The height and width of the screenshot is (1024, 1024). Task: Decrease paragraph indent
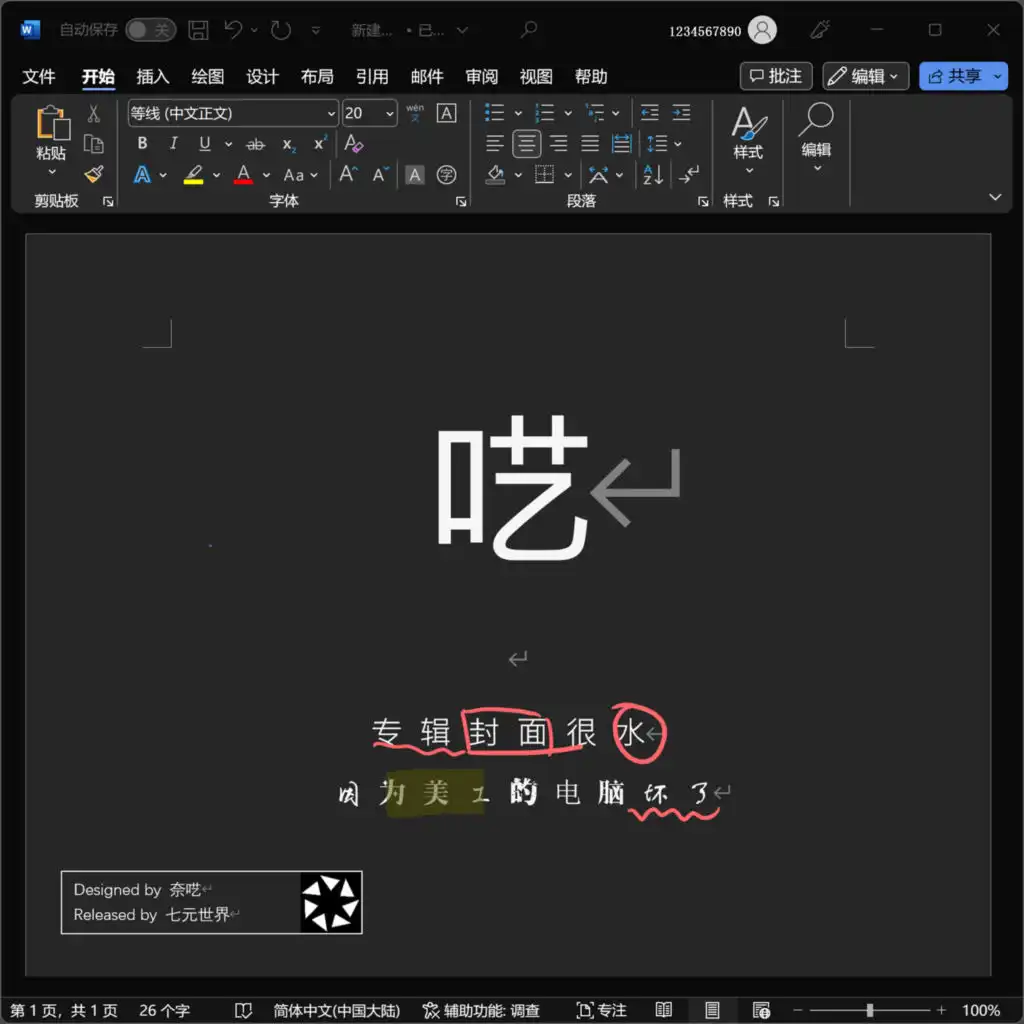(649, 113)
